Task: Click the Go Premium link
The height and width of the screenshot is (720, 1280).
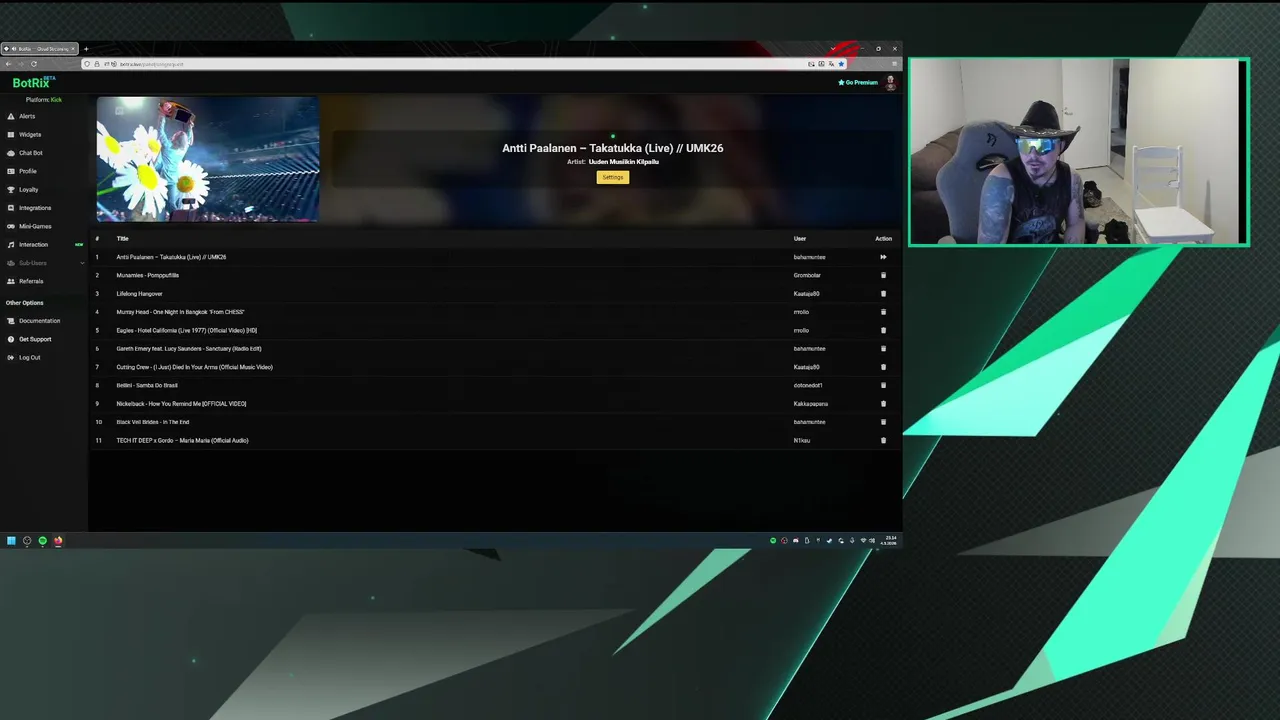Action: [858, 83]
